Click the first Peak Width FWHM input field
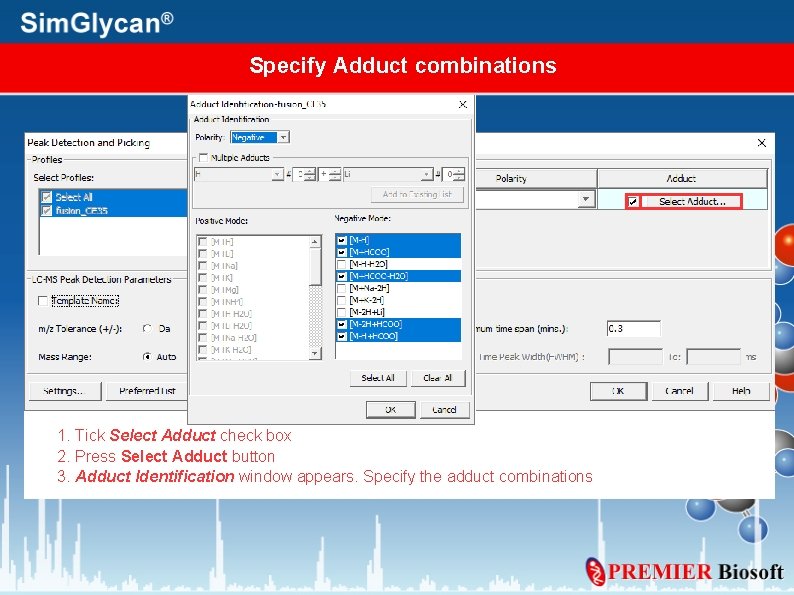Screen dimensions: 794x595 tap(635, 357)
